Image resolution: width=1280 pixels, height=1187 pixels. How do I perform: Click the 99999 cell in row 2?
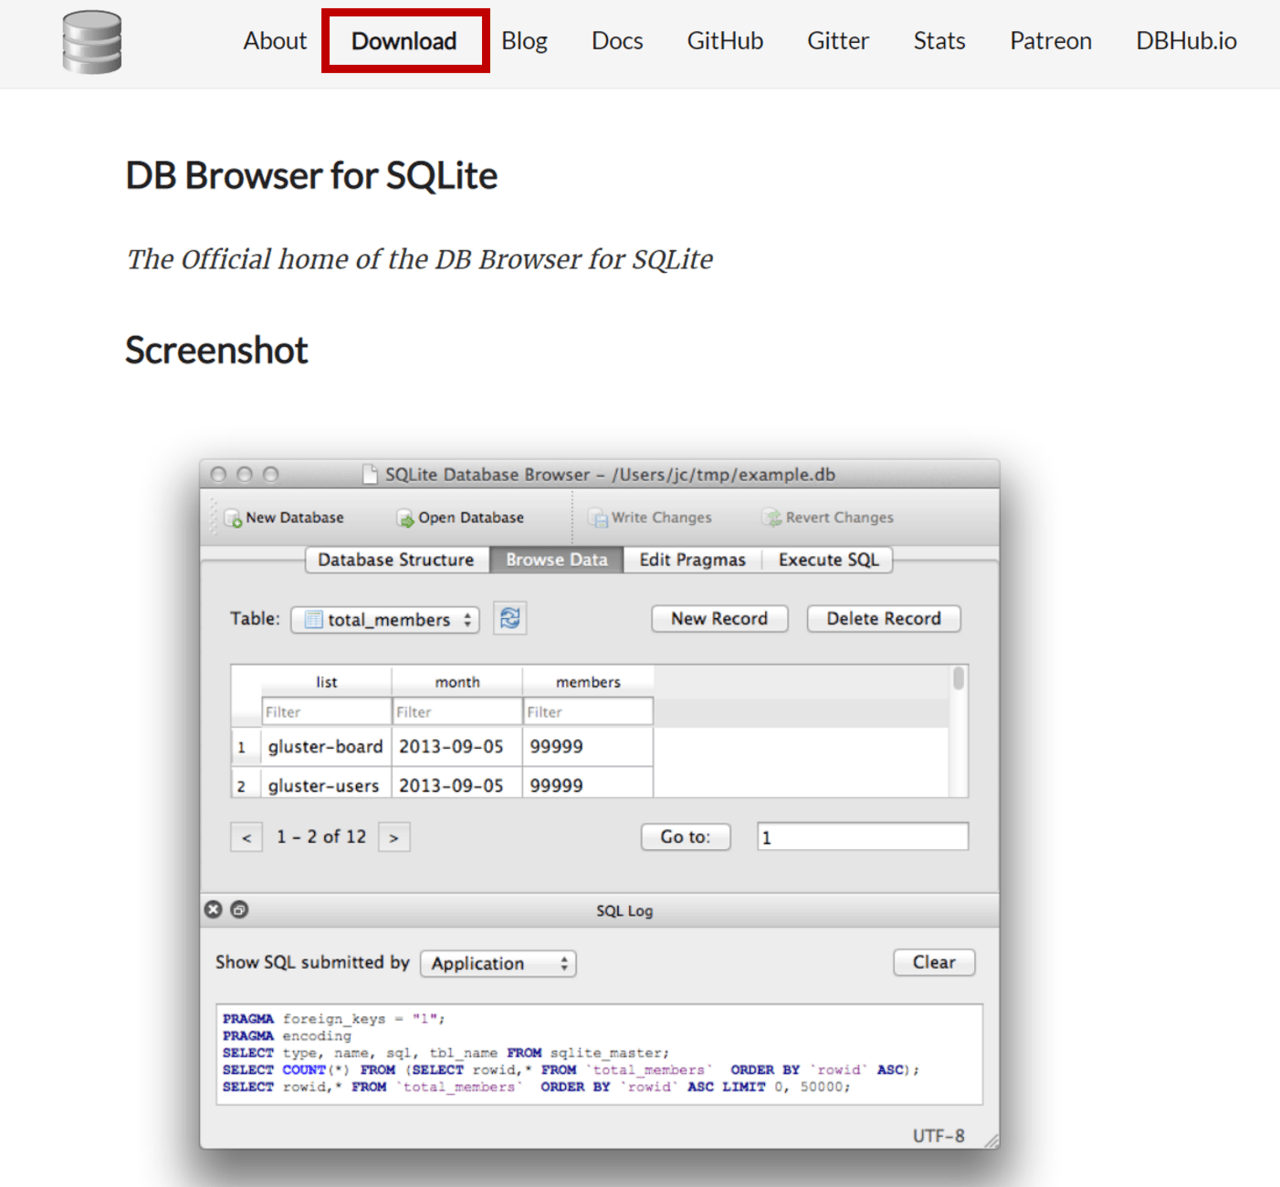click(588, 784)
